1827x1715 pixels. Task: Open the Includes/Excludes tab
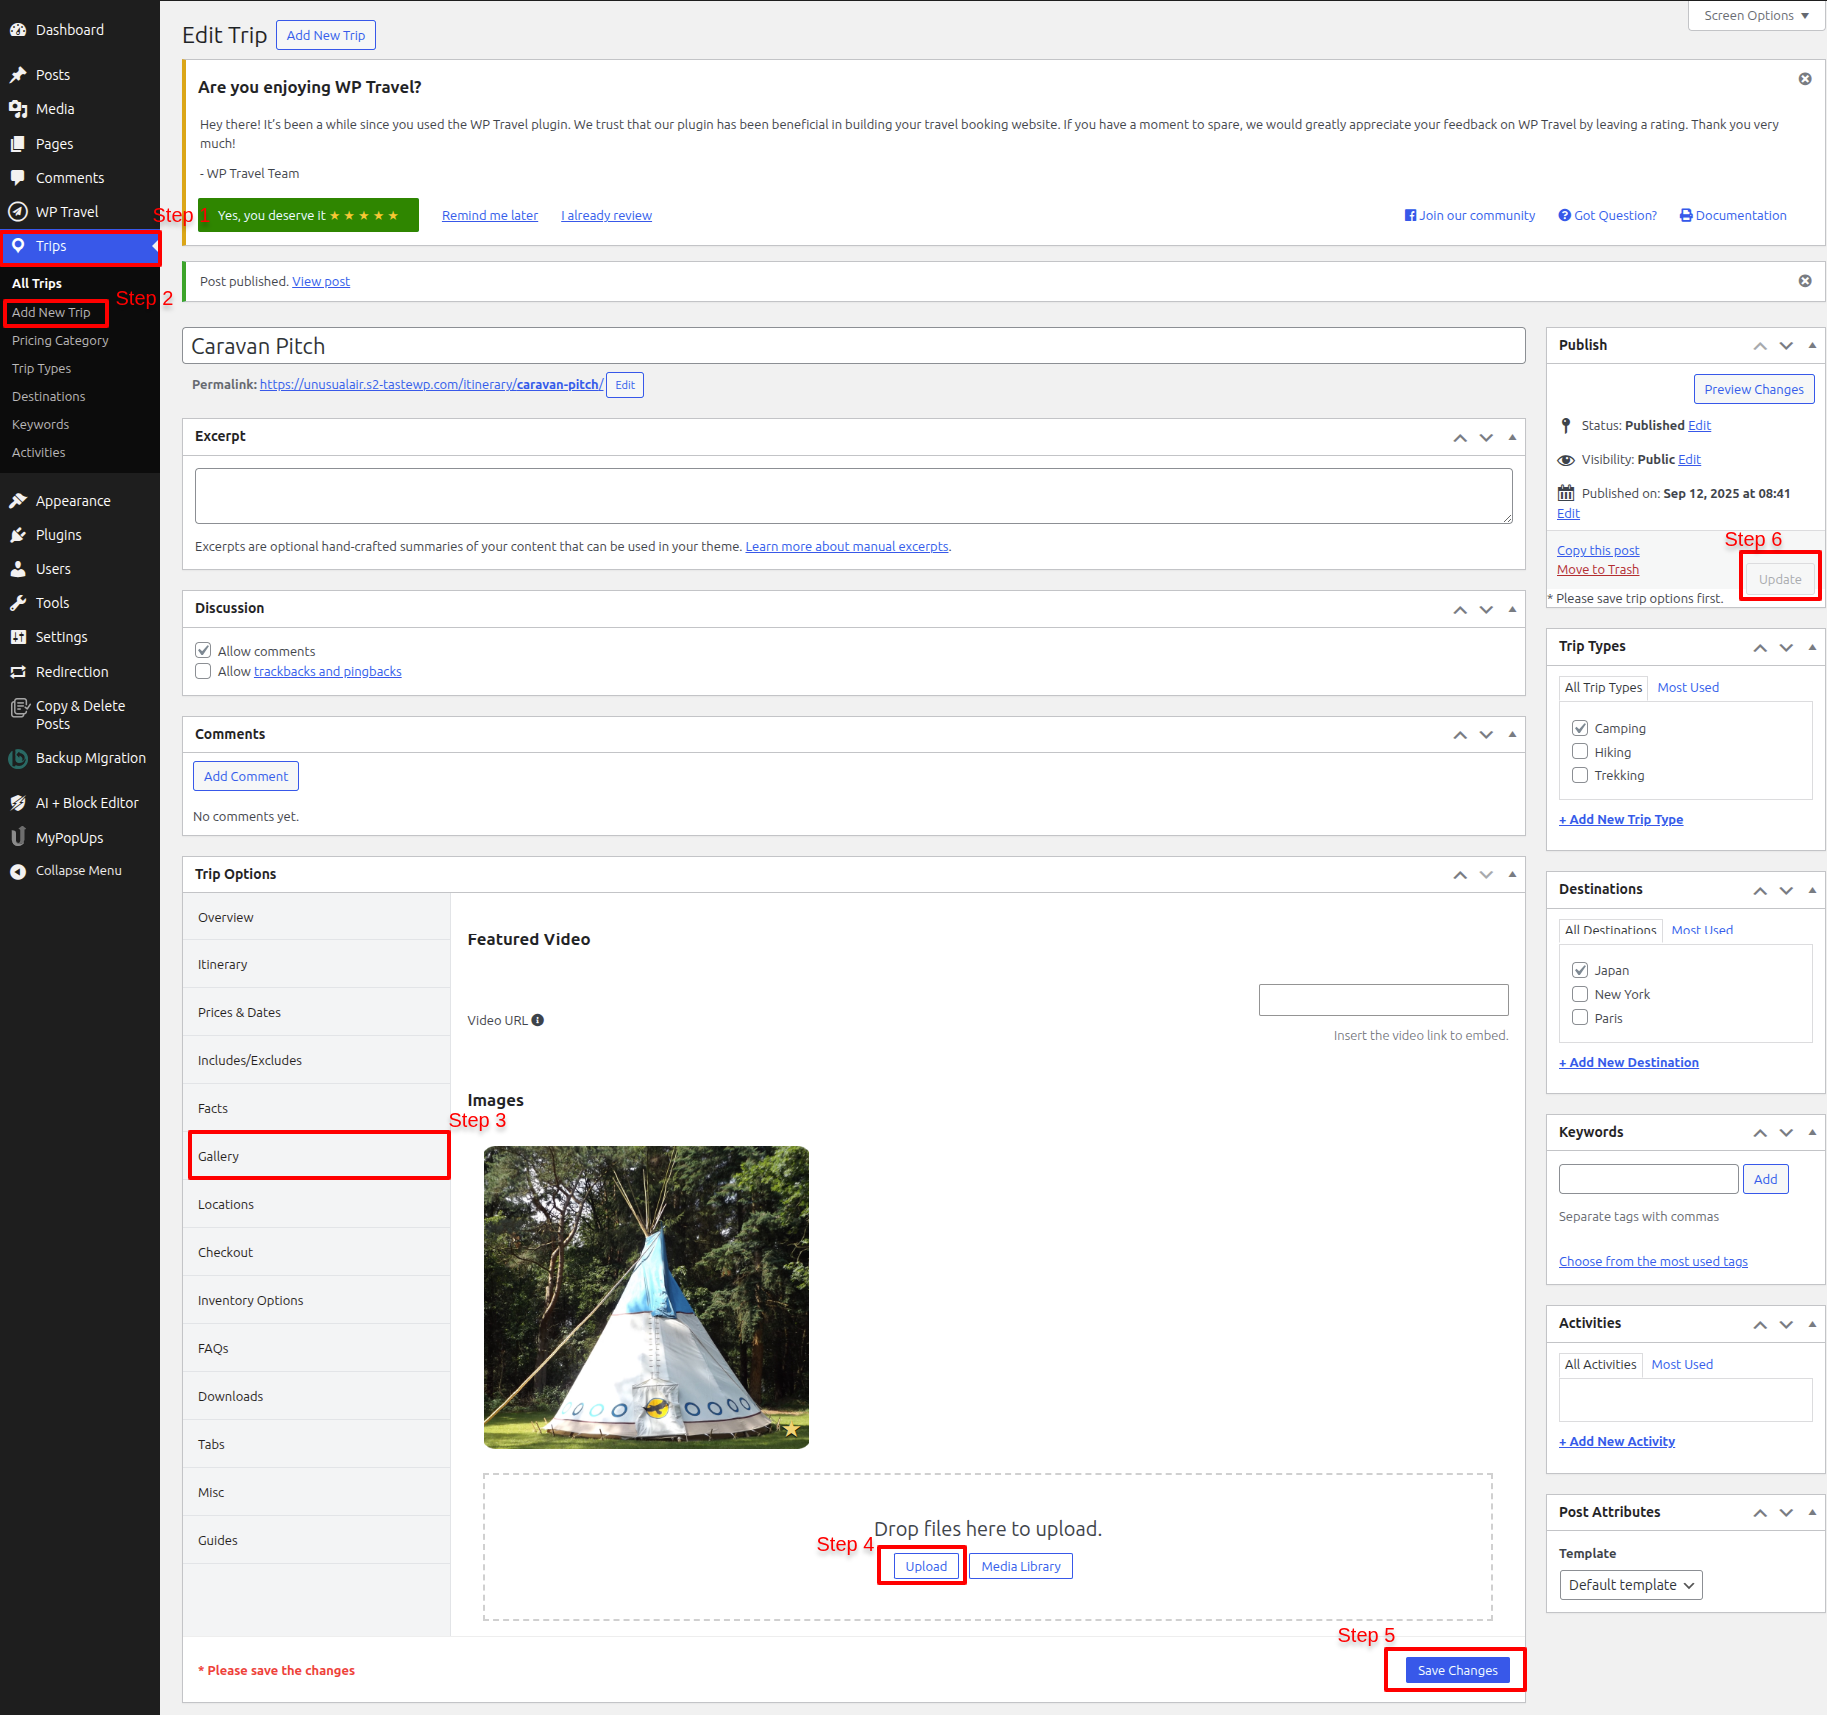coord(316,1061)
